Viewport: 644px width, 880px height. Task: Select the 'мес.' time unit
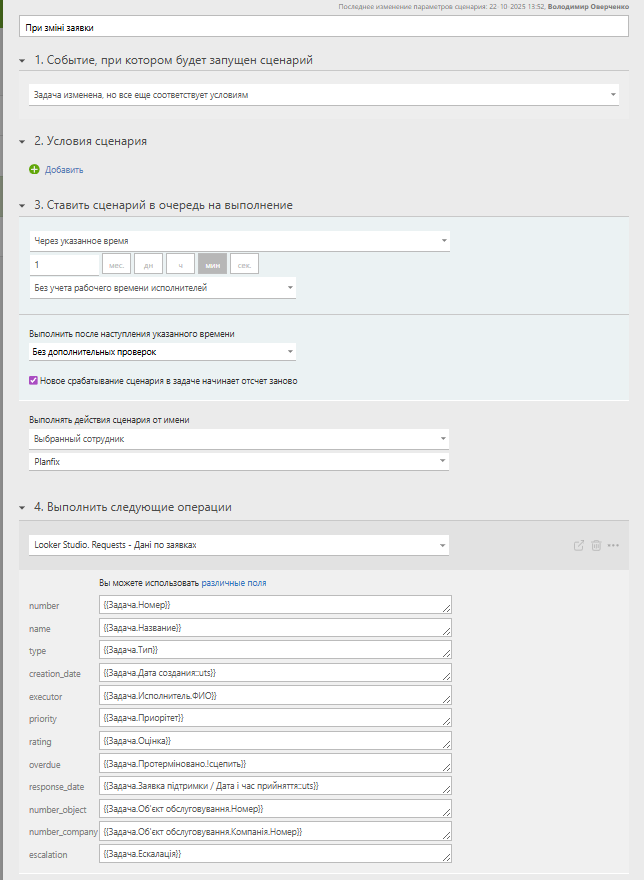pos(116,264)
